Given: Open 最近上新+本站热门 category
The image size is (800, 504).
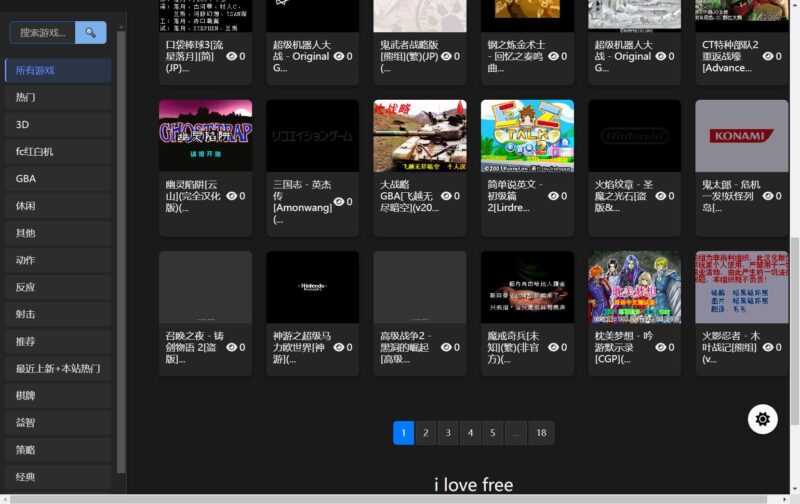Looking at the screenshot, I should [58, 368].
